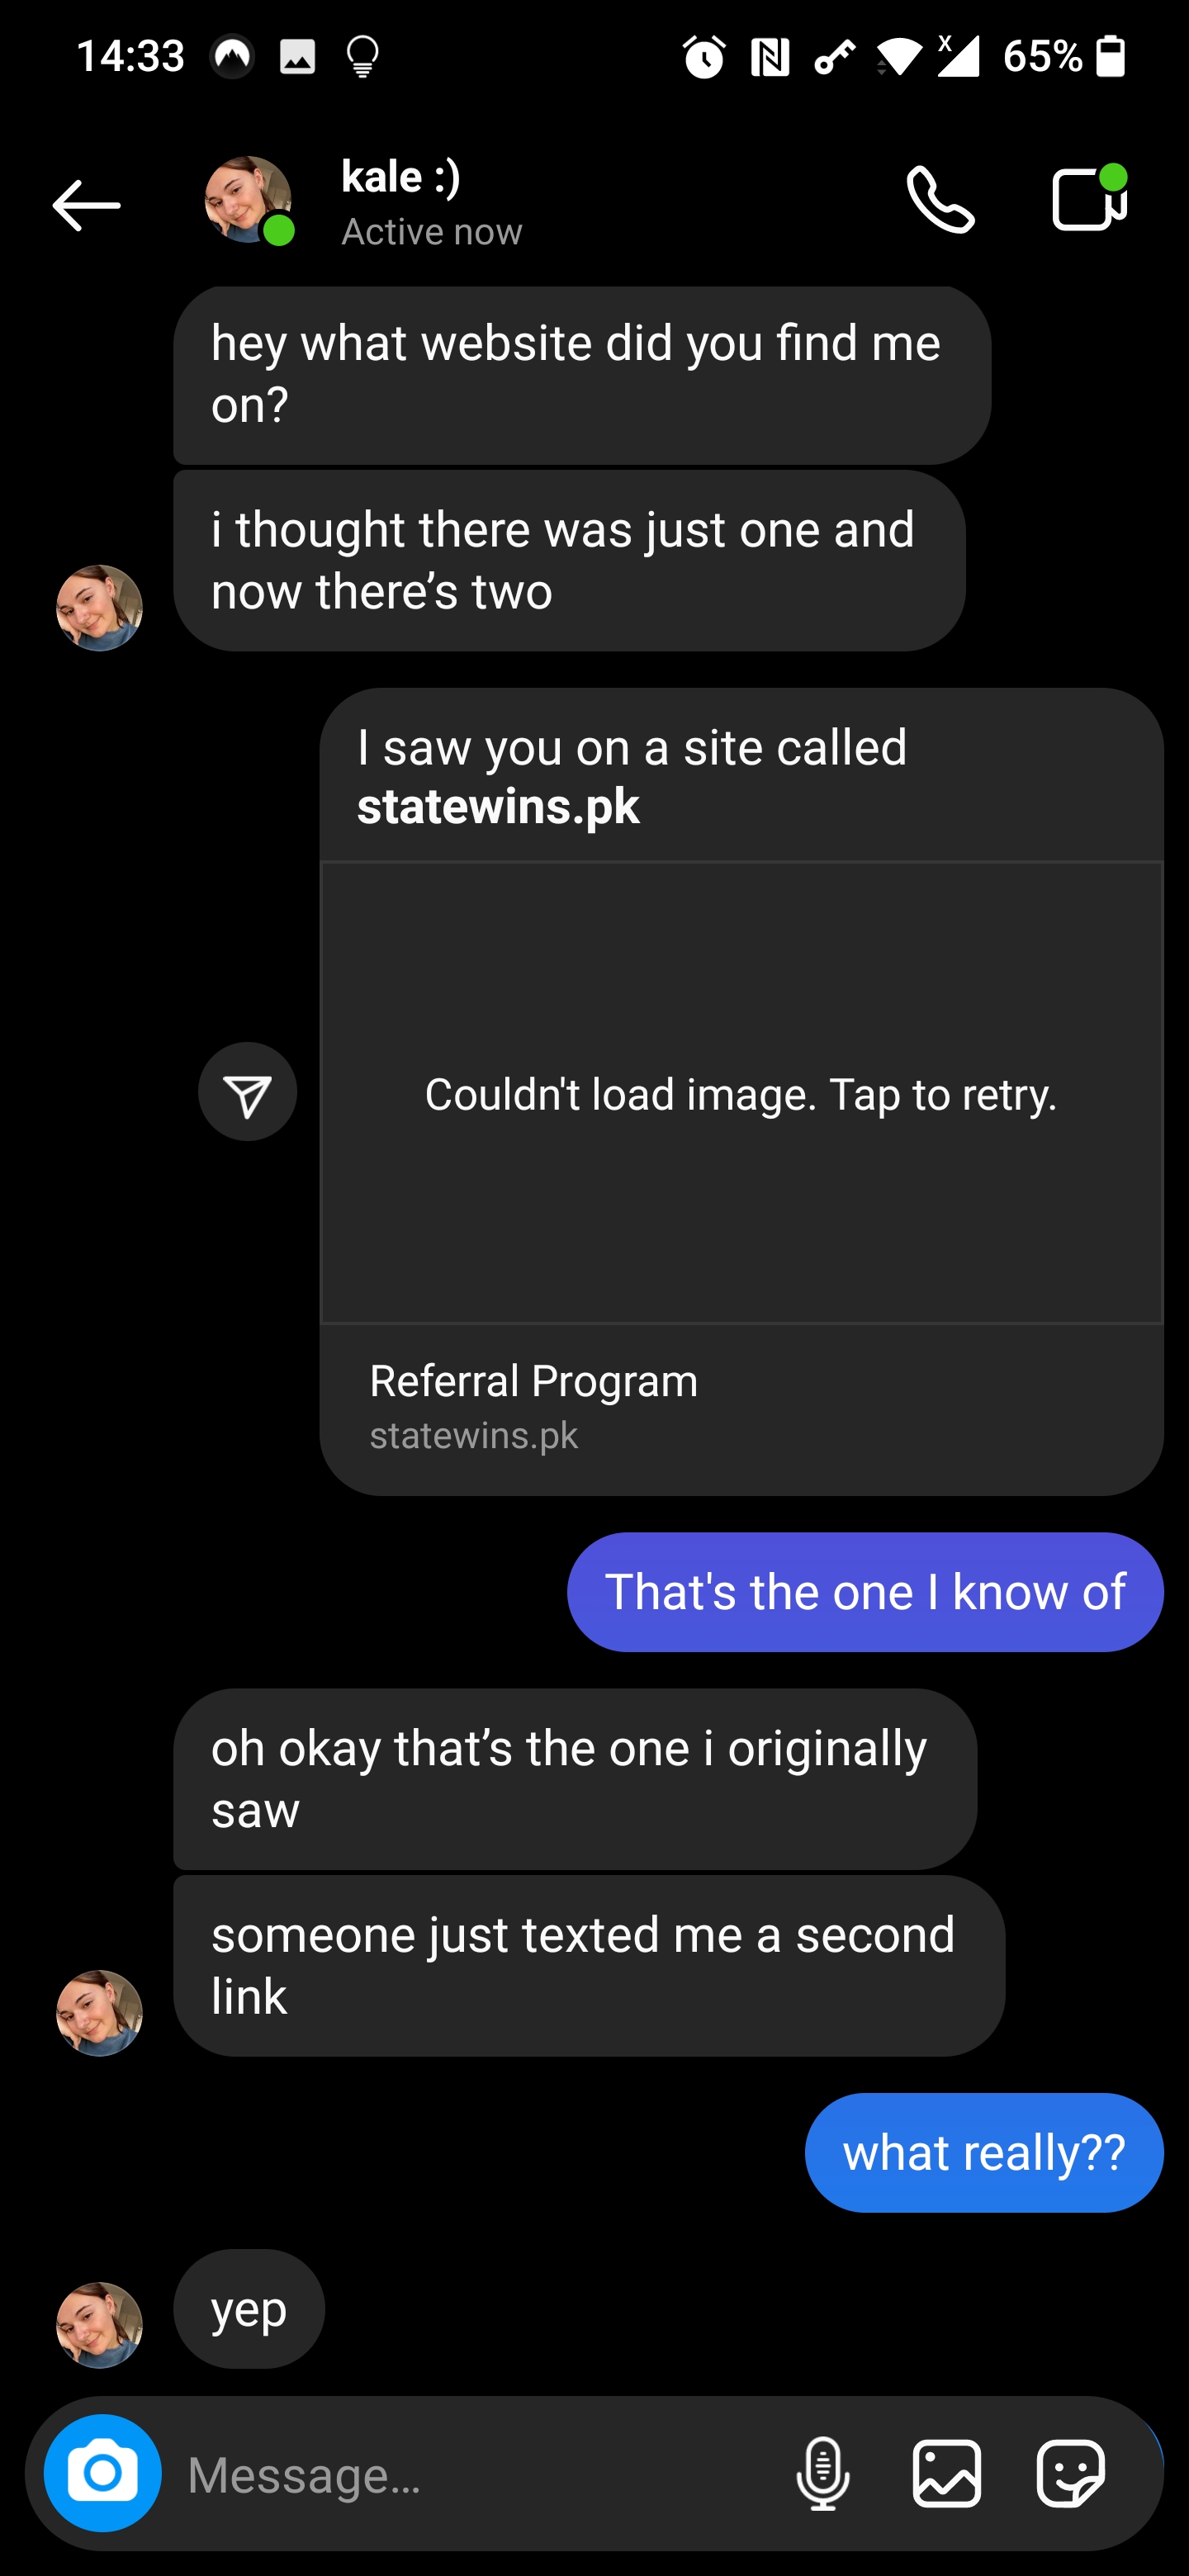This screenshot has height=2576, width=1189.
Task: Tap the back arrow to leave chat
Action: click(x=86, y=205)
